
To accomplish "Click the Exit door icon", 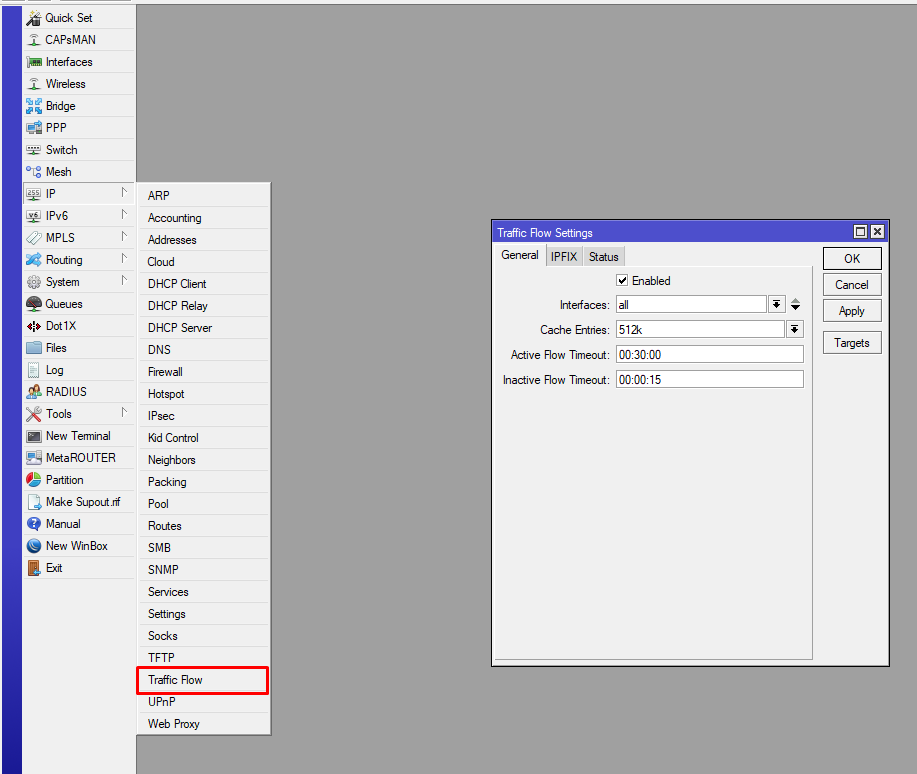I will (x=34, y=568).
